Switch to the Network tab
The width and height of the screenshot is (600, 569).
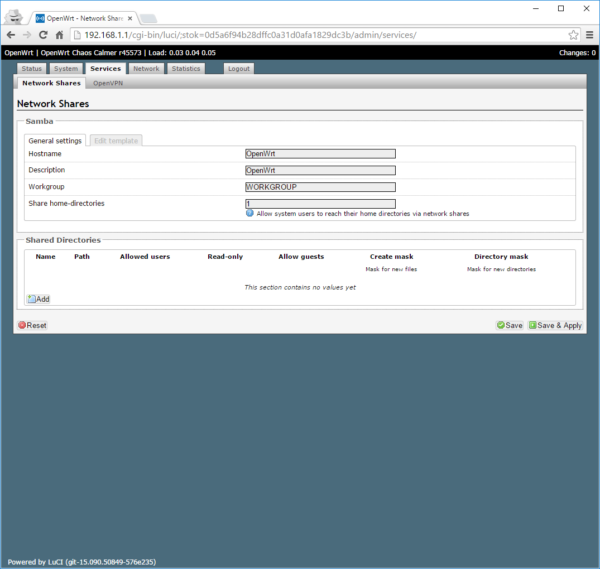(146, 69)
